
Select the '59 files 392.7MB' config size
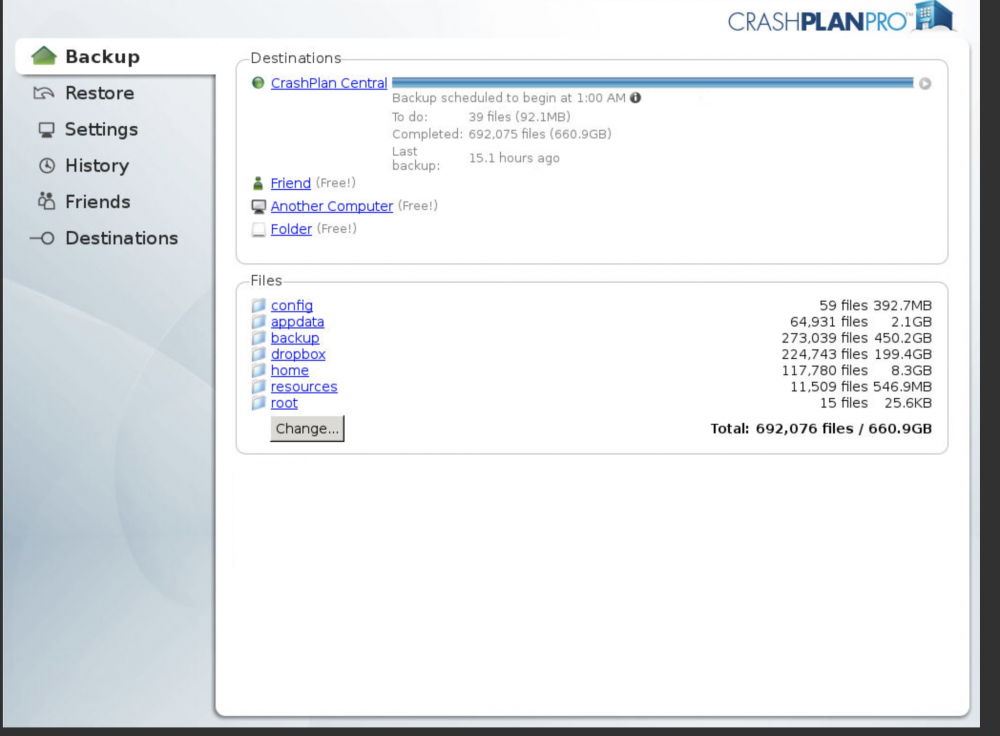(x=876, y=305)
